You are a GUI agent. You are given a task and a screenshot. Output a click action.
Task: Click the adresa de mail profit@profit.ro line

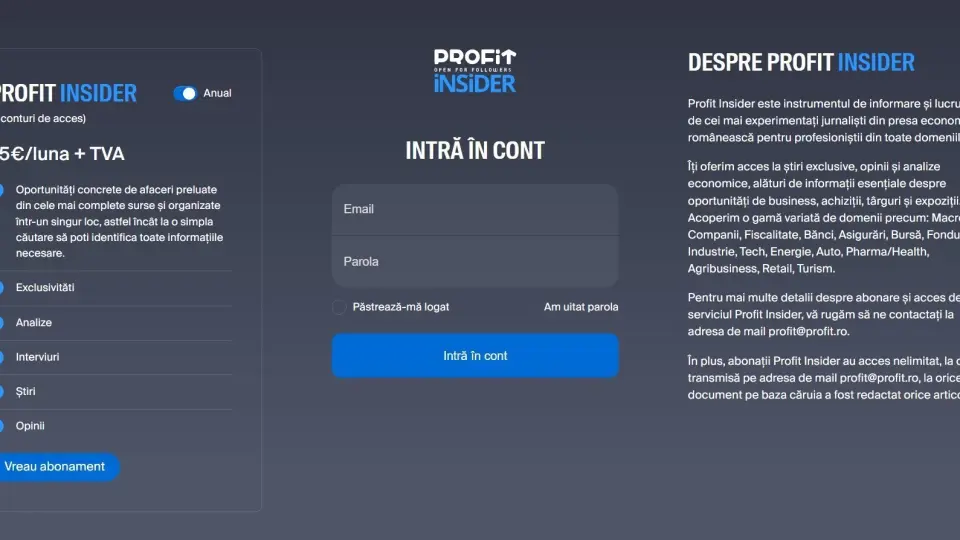point(768,332)
